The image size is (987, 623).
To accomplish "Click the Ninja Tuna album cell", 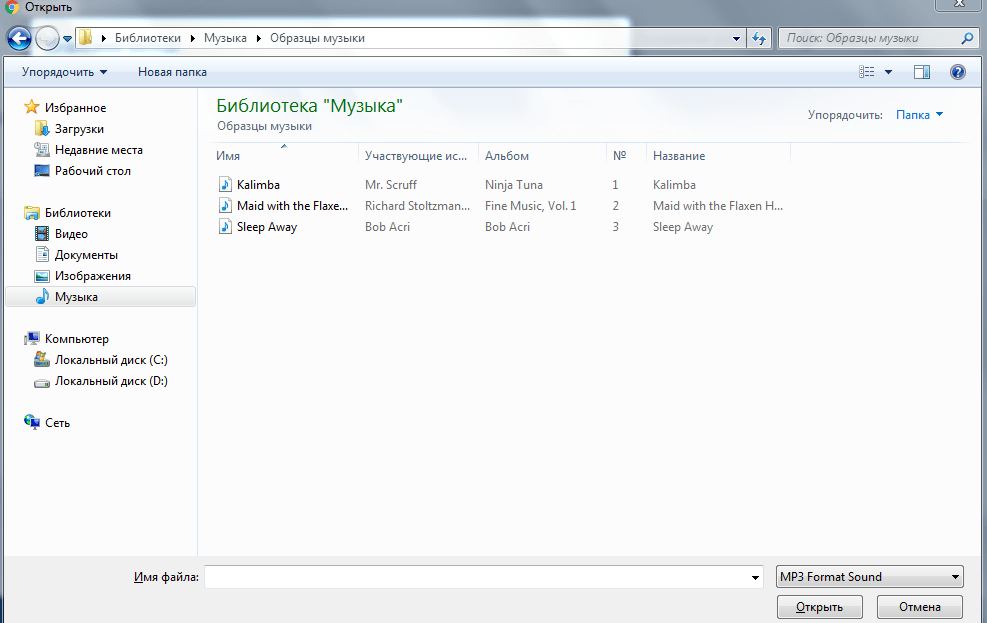I will click(x=514, y=185).
